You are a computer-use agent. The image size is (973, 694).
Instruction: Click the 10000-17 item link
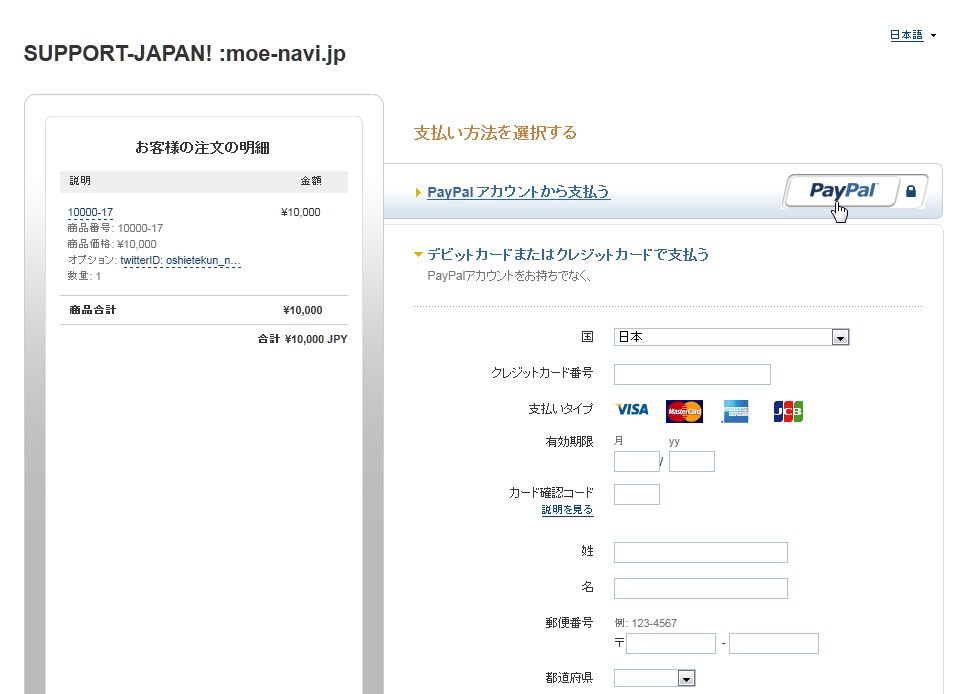[90, 212]
